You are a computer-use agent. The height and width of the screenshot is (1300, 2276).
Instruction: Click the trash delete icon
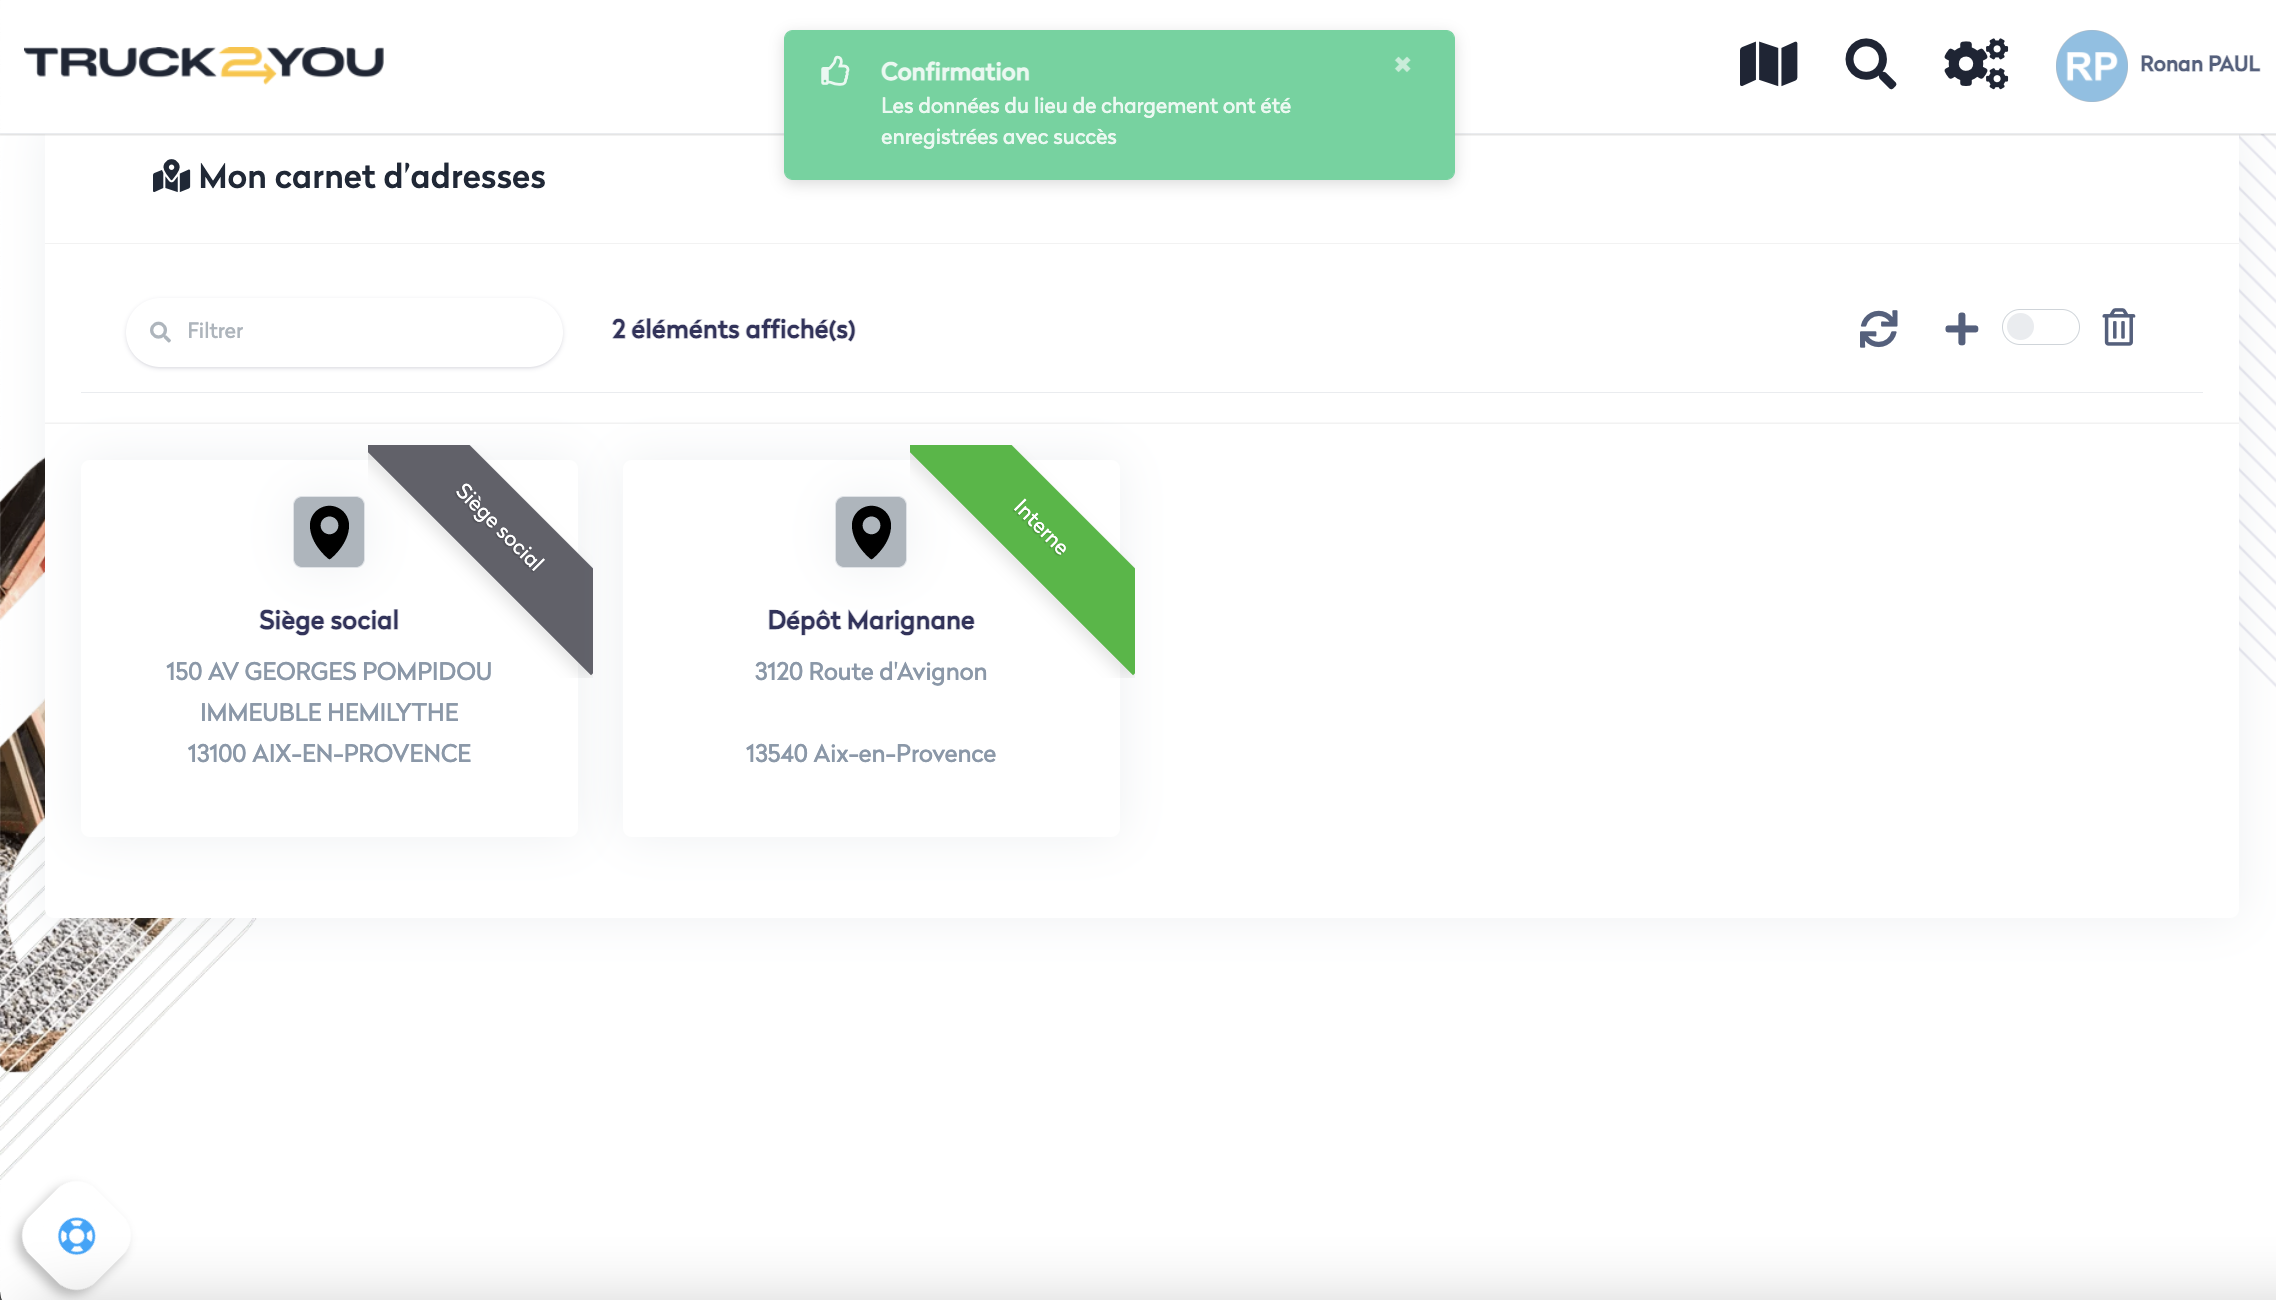click(x=2118, y=328)
